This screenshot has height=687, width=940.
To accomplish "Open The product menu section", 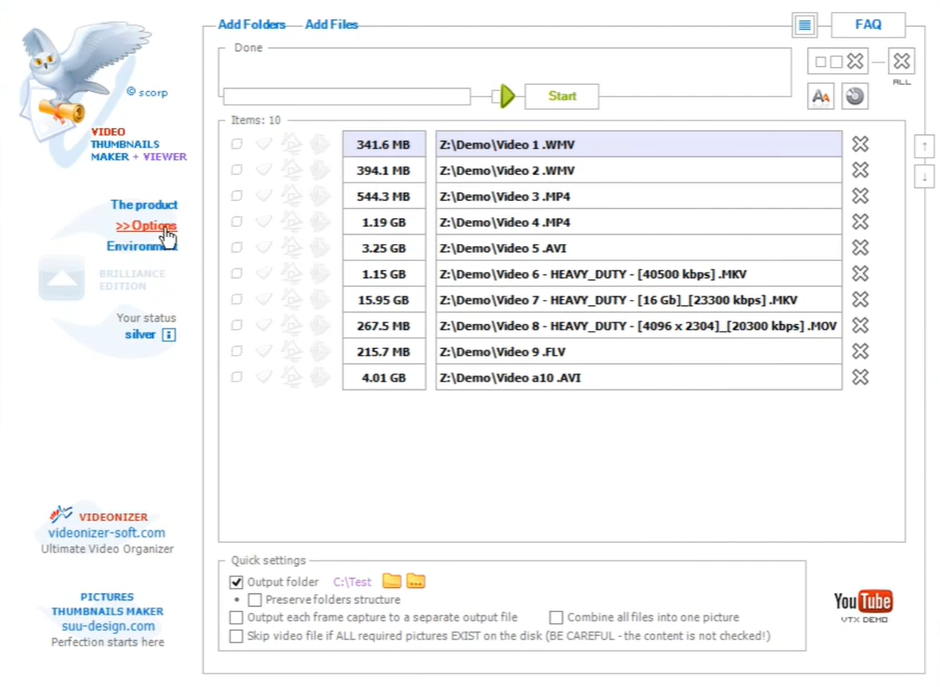I will [144, 204].
